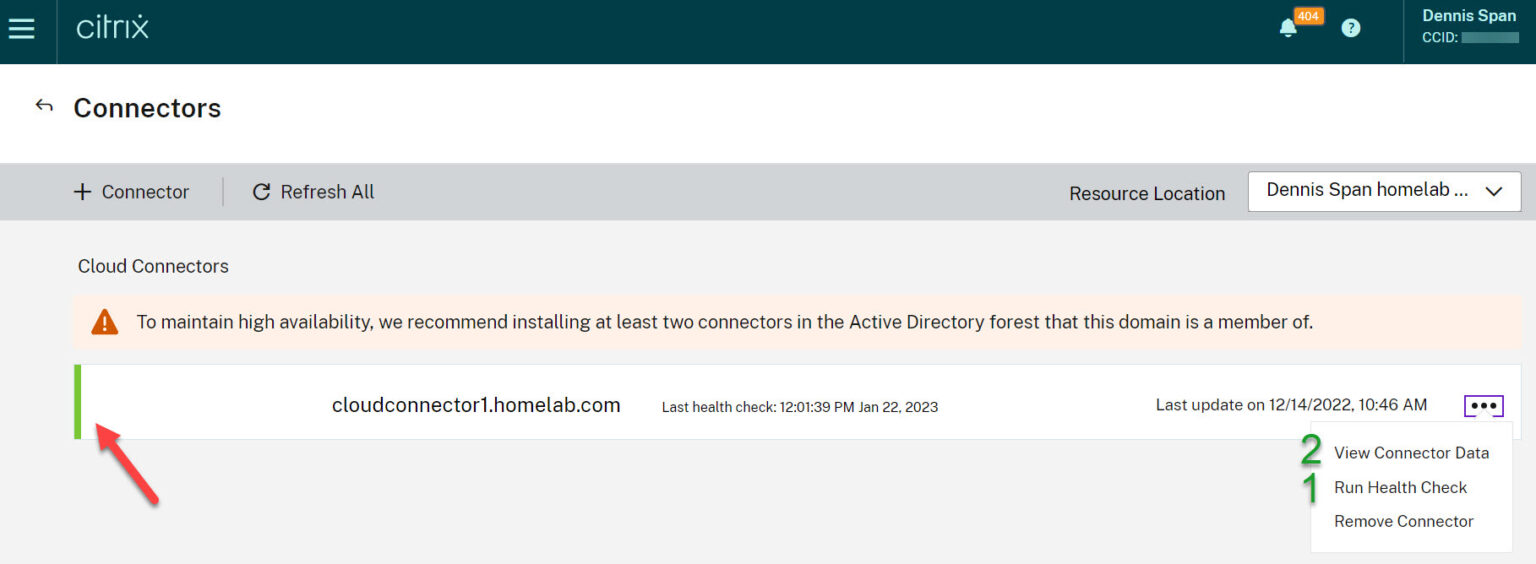This screenshot has width=1536, height=564.
Task: Open the hamburger navigation menu
Action: coord(21,28)
